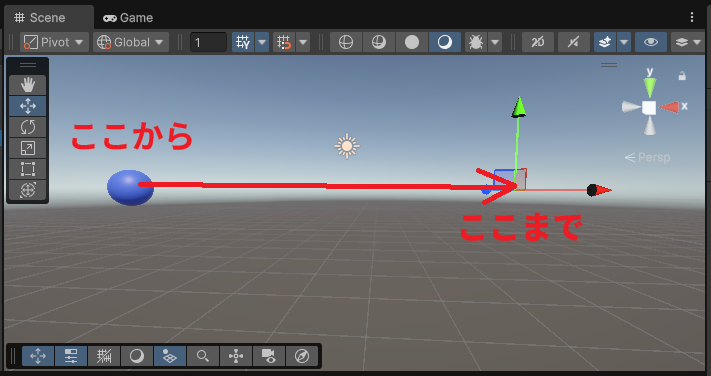711x376 pixels.
Task: Toggle scene lighting button off
Action: point(574,42)
